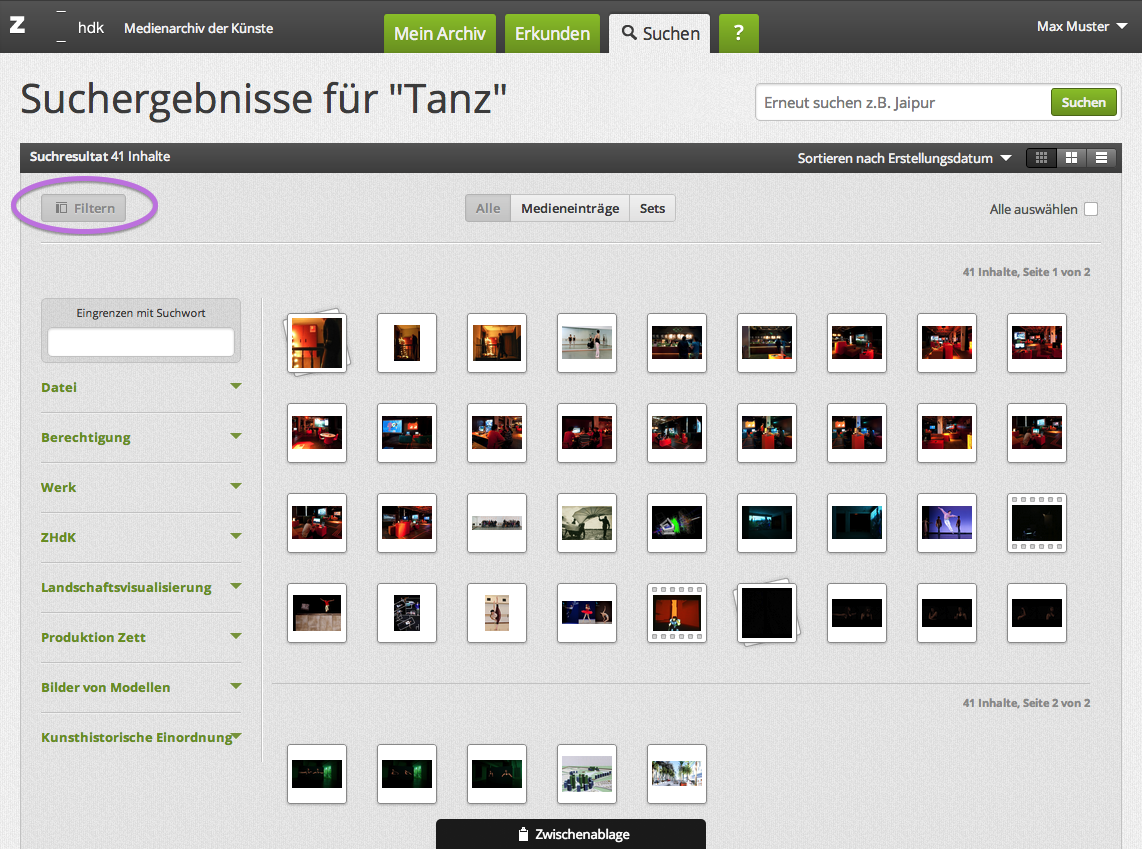The width and height of the screenshot is (1142, 849).
Task: Toggle the Alle auswählen checkbox
Action: (1091, 209)
